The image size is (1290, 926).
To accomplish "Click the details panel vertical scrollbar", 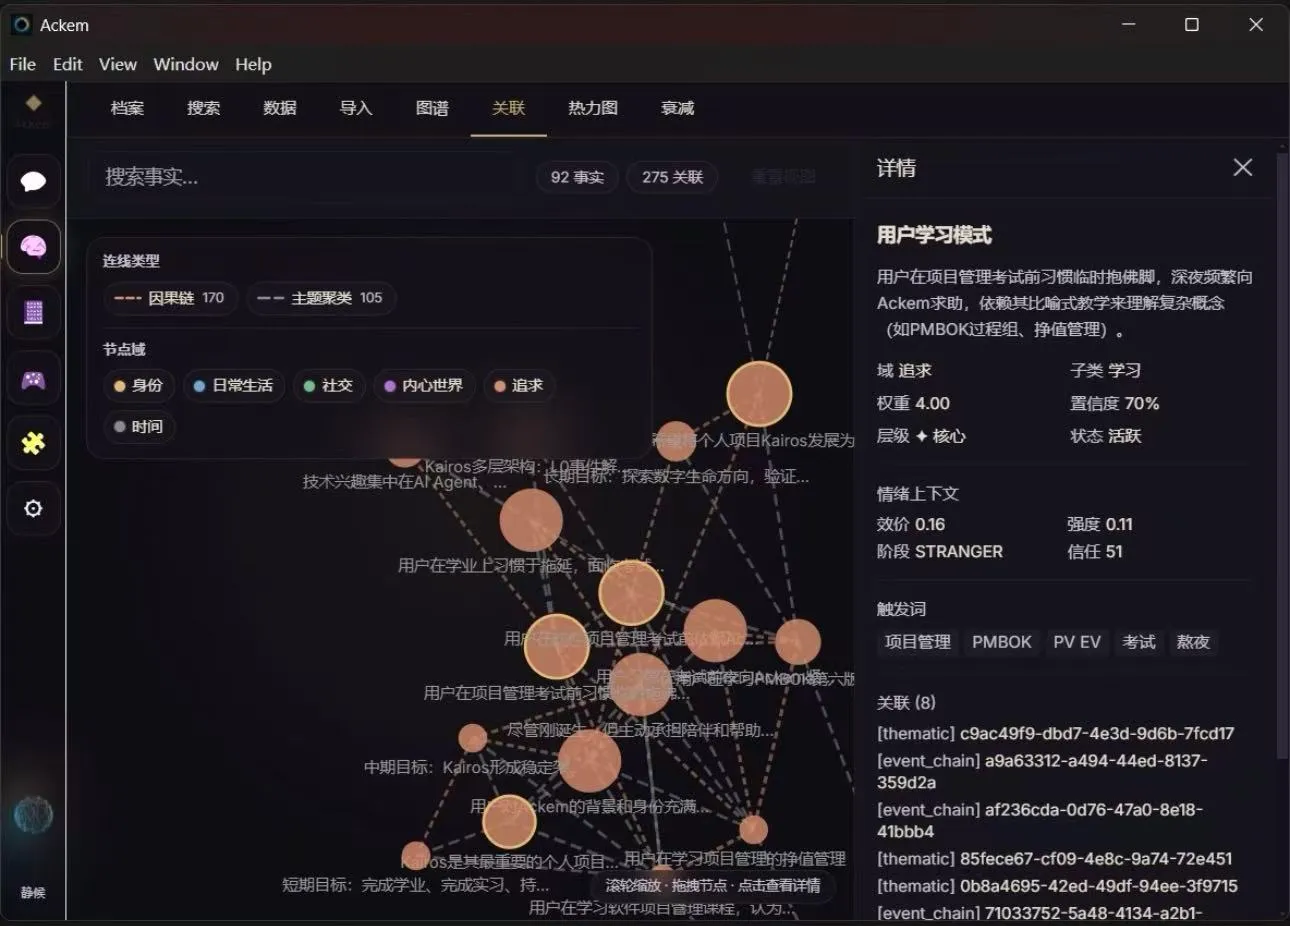I will point(1283,455).
